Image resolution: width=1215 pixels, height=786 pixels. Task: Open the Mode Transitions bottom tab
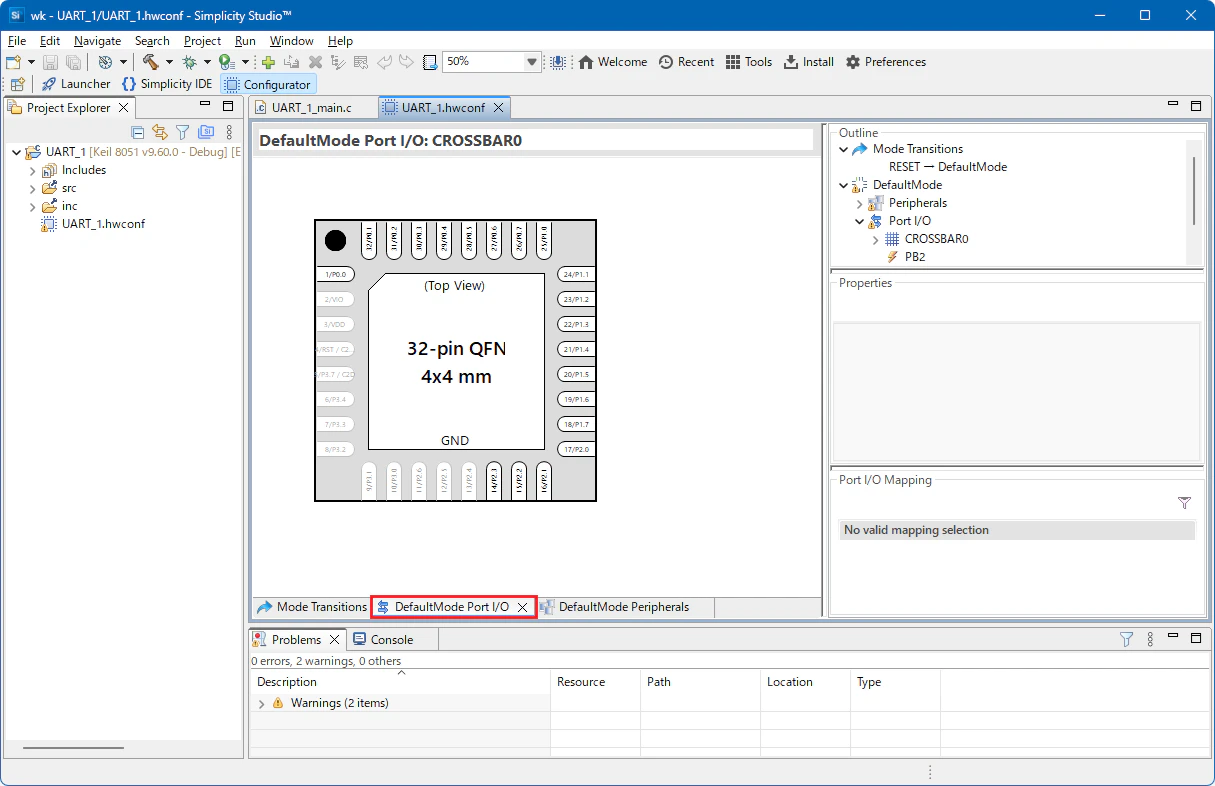[312, 607]
